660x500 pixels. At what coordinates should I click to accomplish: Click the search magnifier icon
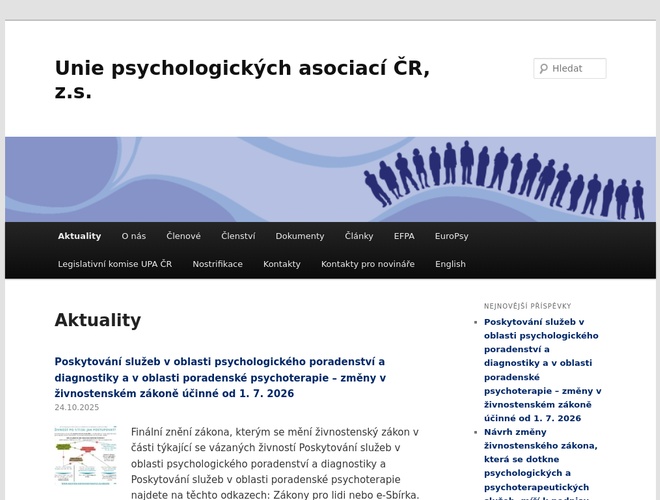[544, 69]
